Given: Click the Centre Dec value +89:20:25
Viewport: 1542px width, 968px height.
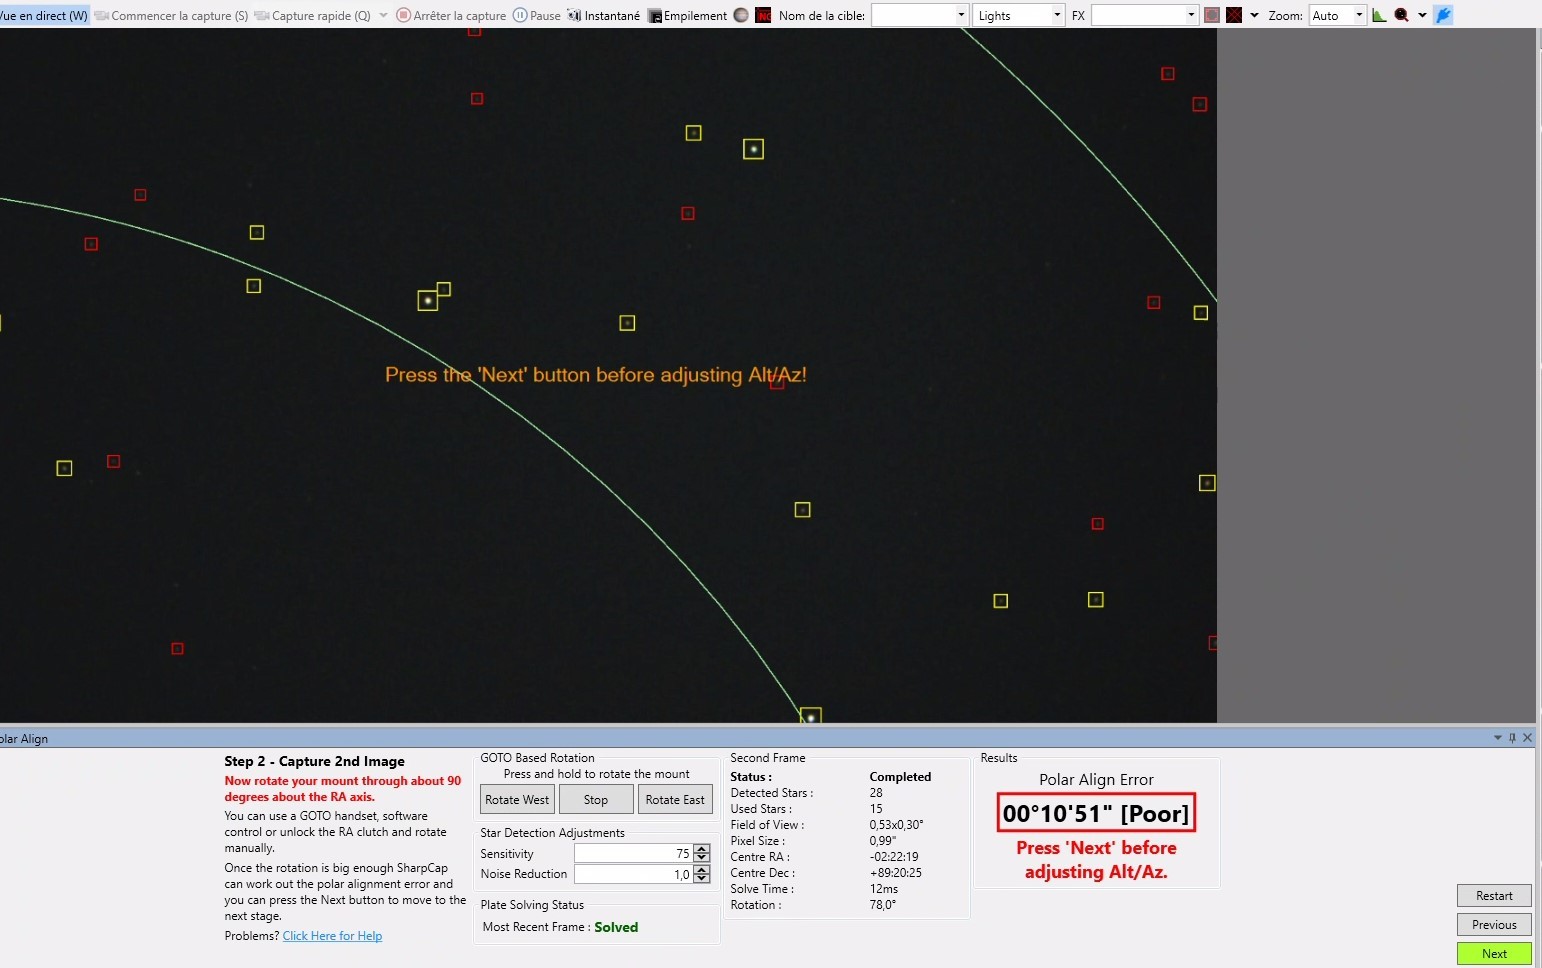Looking at the screenshot, I should point(895,873).
